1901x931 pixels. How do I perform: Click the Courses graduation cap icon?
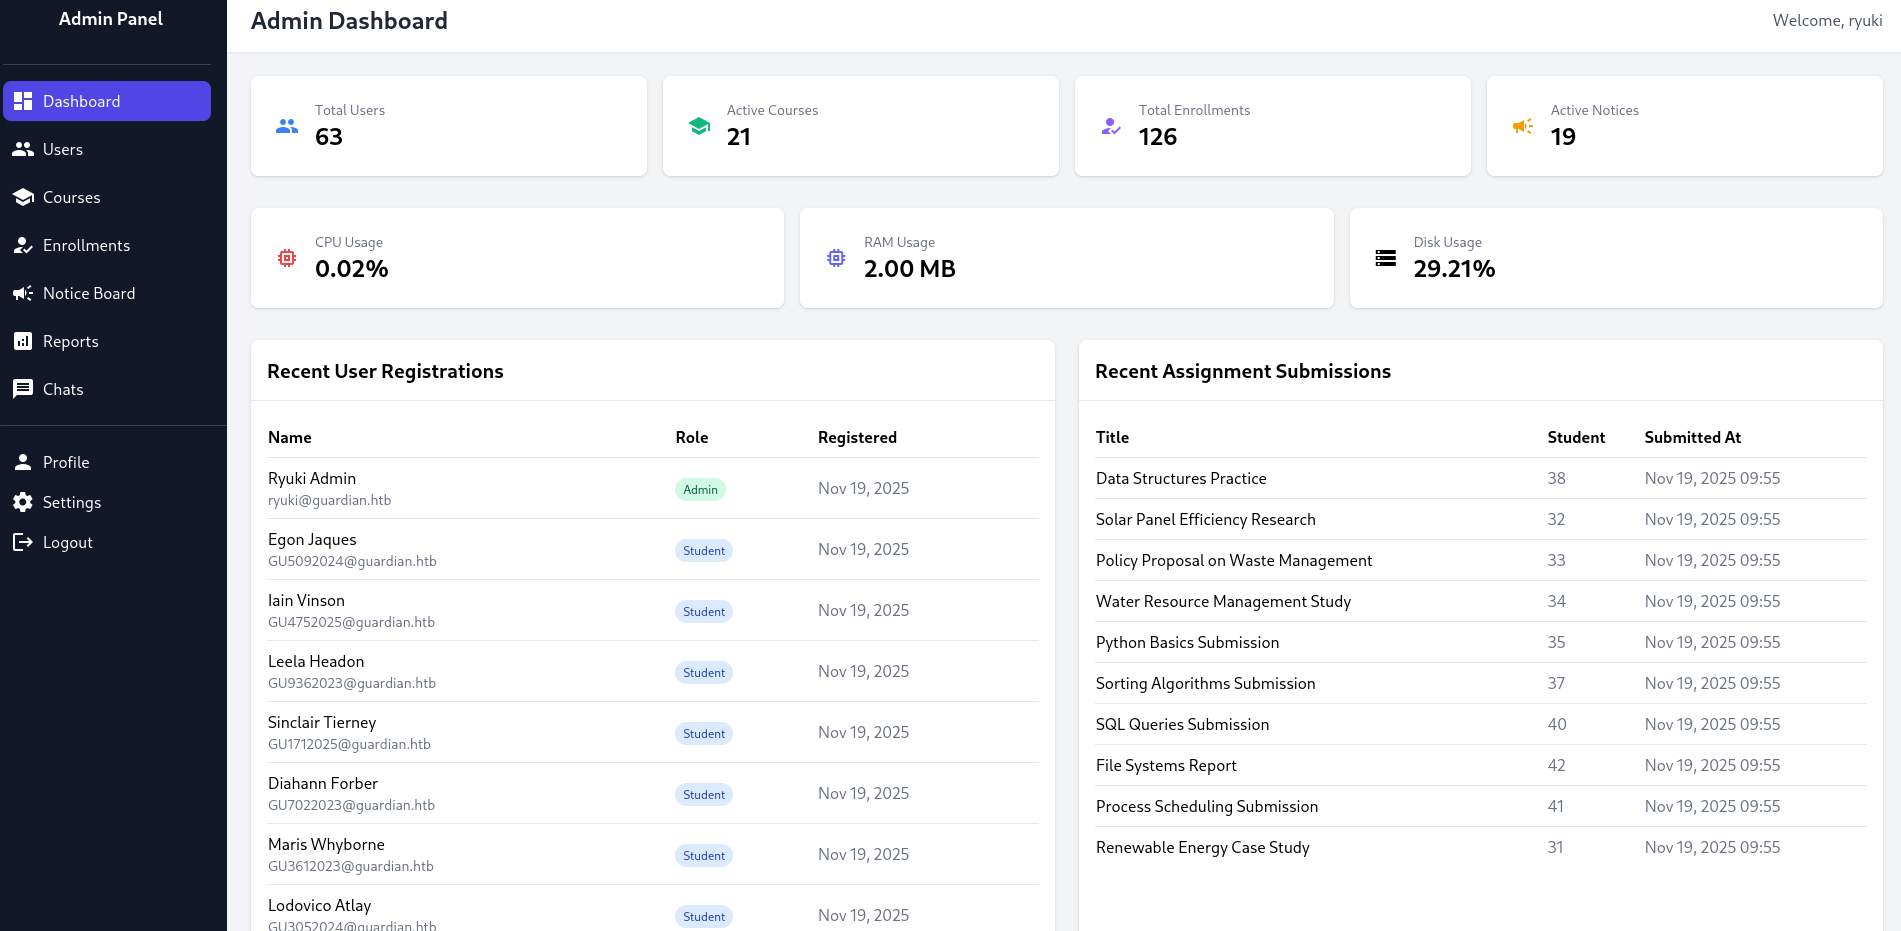click(23, 196)
